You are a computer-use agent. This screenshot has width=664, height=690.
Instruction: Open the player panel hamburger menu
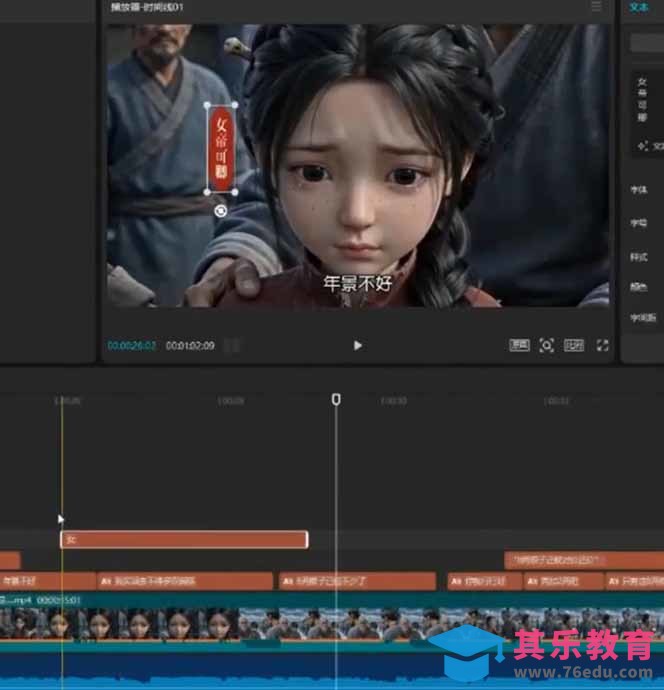click(596, 6)
